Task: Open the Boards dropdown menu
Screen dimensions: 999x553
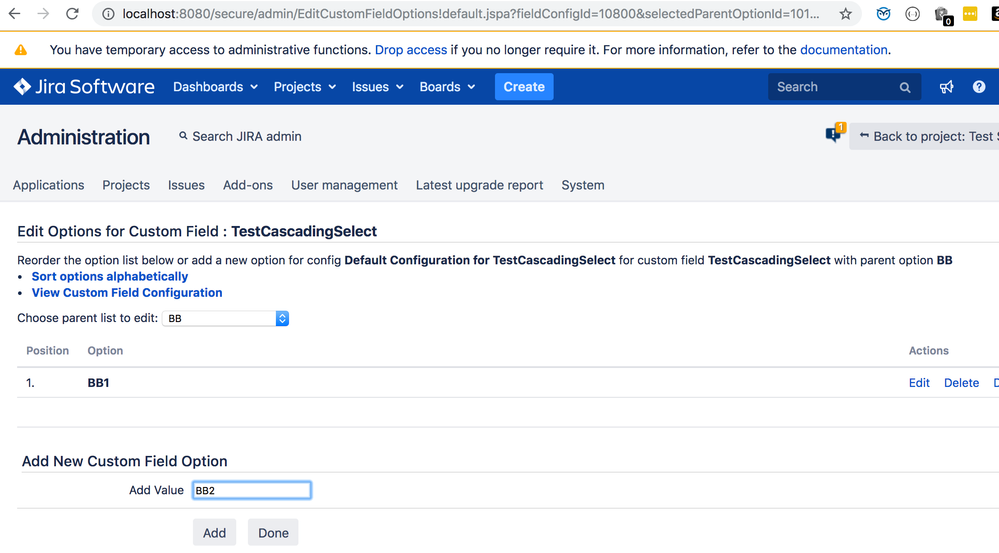Action: (x=447, y=87)
